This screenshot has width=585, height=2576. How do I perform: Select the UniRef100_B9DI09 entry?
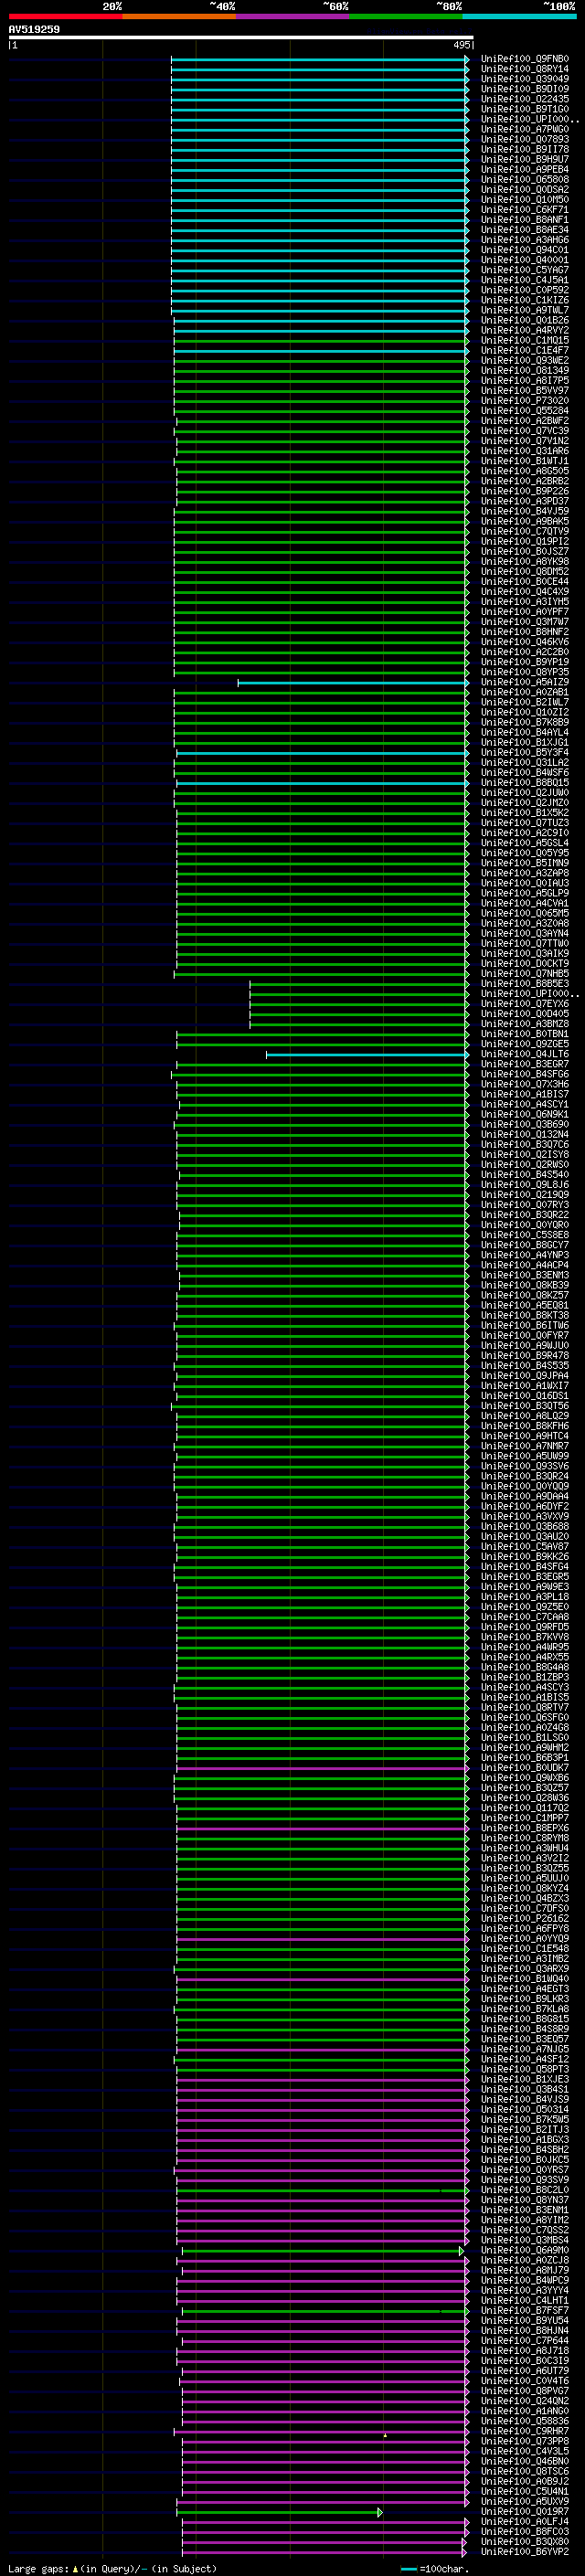525,89
